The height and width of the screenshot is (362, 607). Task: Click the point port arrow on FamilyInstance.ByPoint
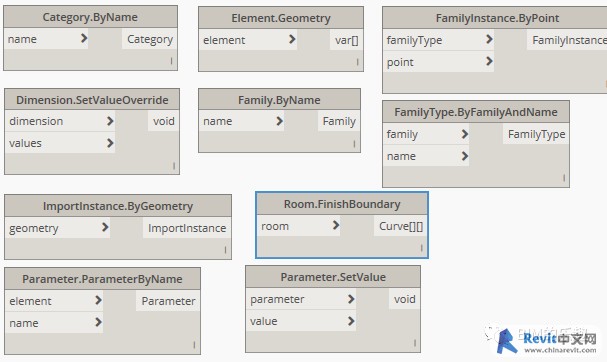click(489, 61)
